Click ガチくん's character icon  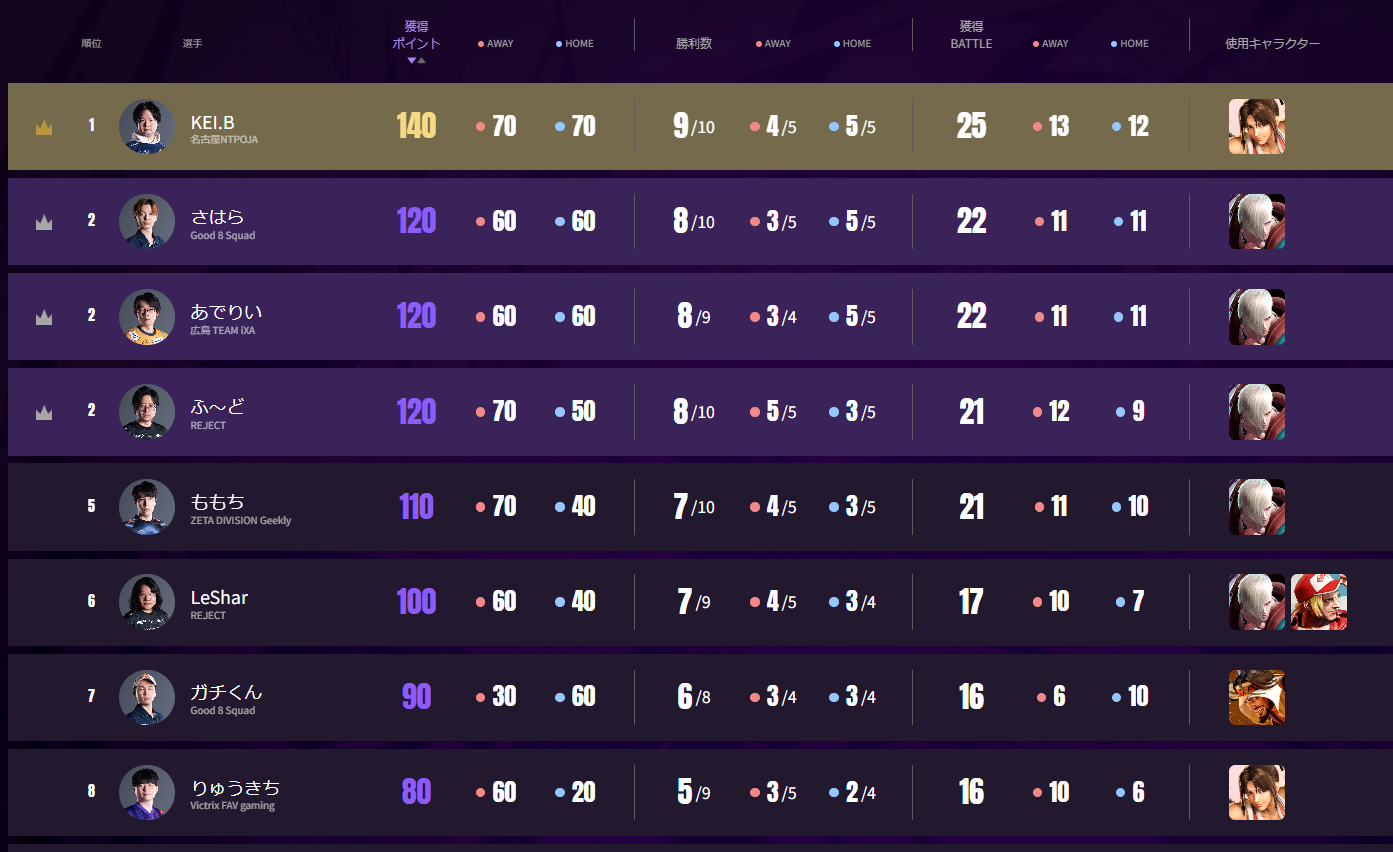(x=1256, y=697)
